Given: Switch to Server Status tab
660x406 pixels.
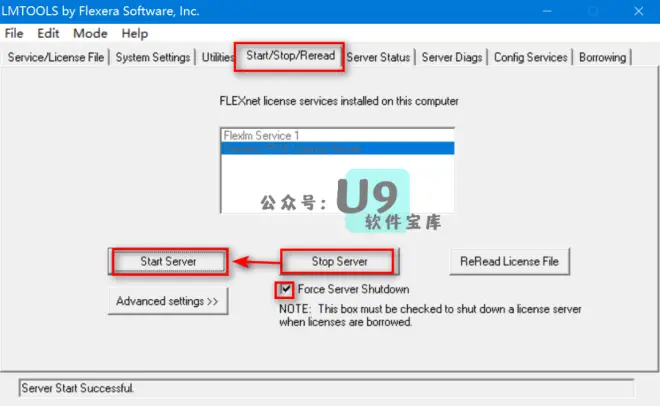Looking at the screenshot, I should click(378, 57).
